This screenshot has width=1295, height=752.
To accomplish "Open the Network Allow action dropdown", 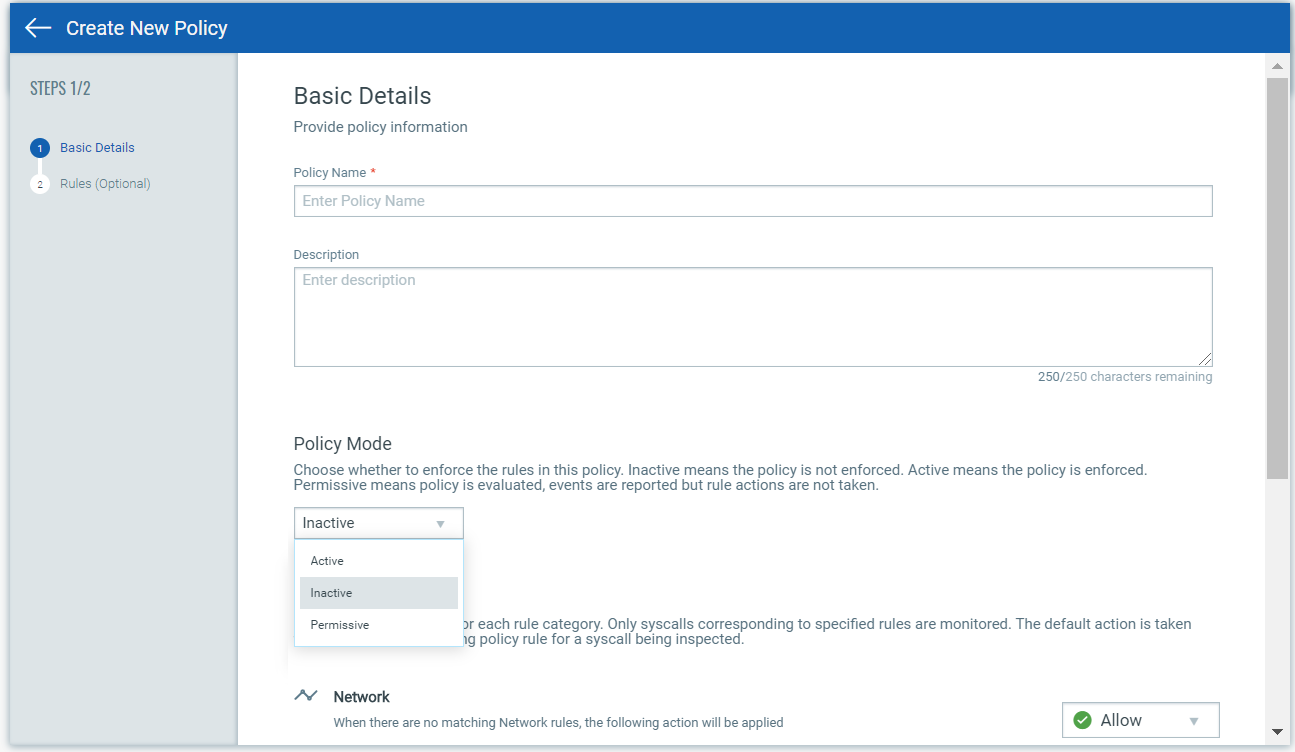I will [1141, 720].
